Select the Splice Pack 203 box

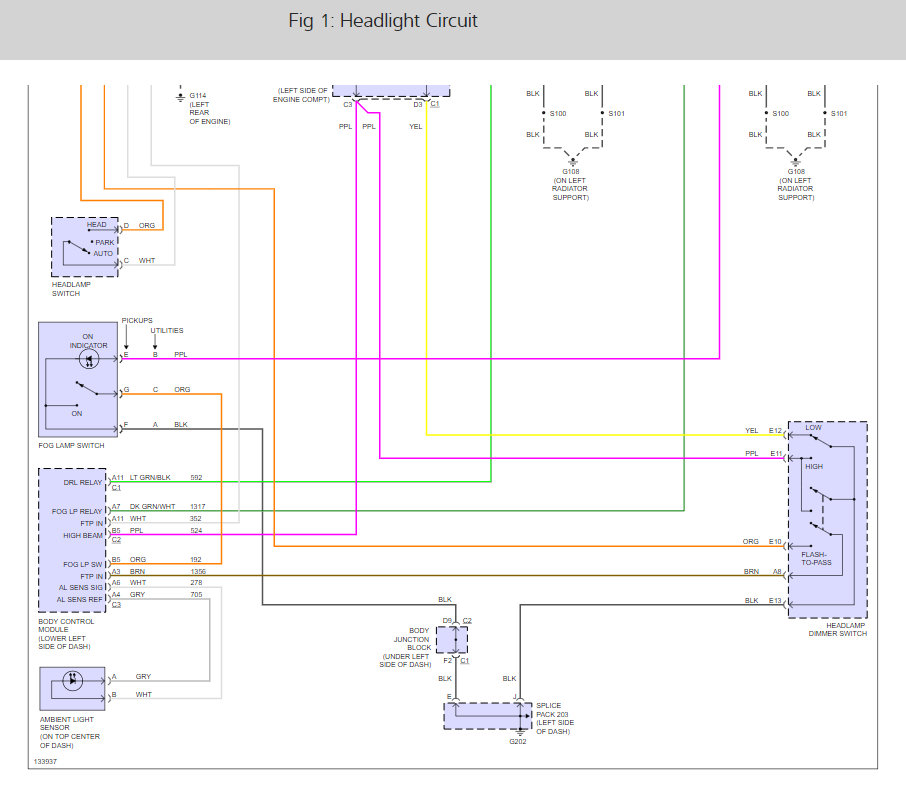[x=488, y=716]
